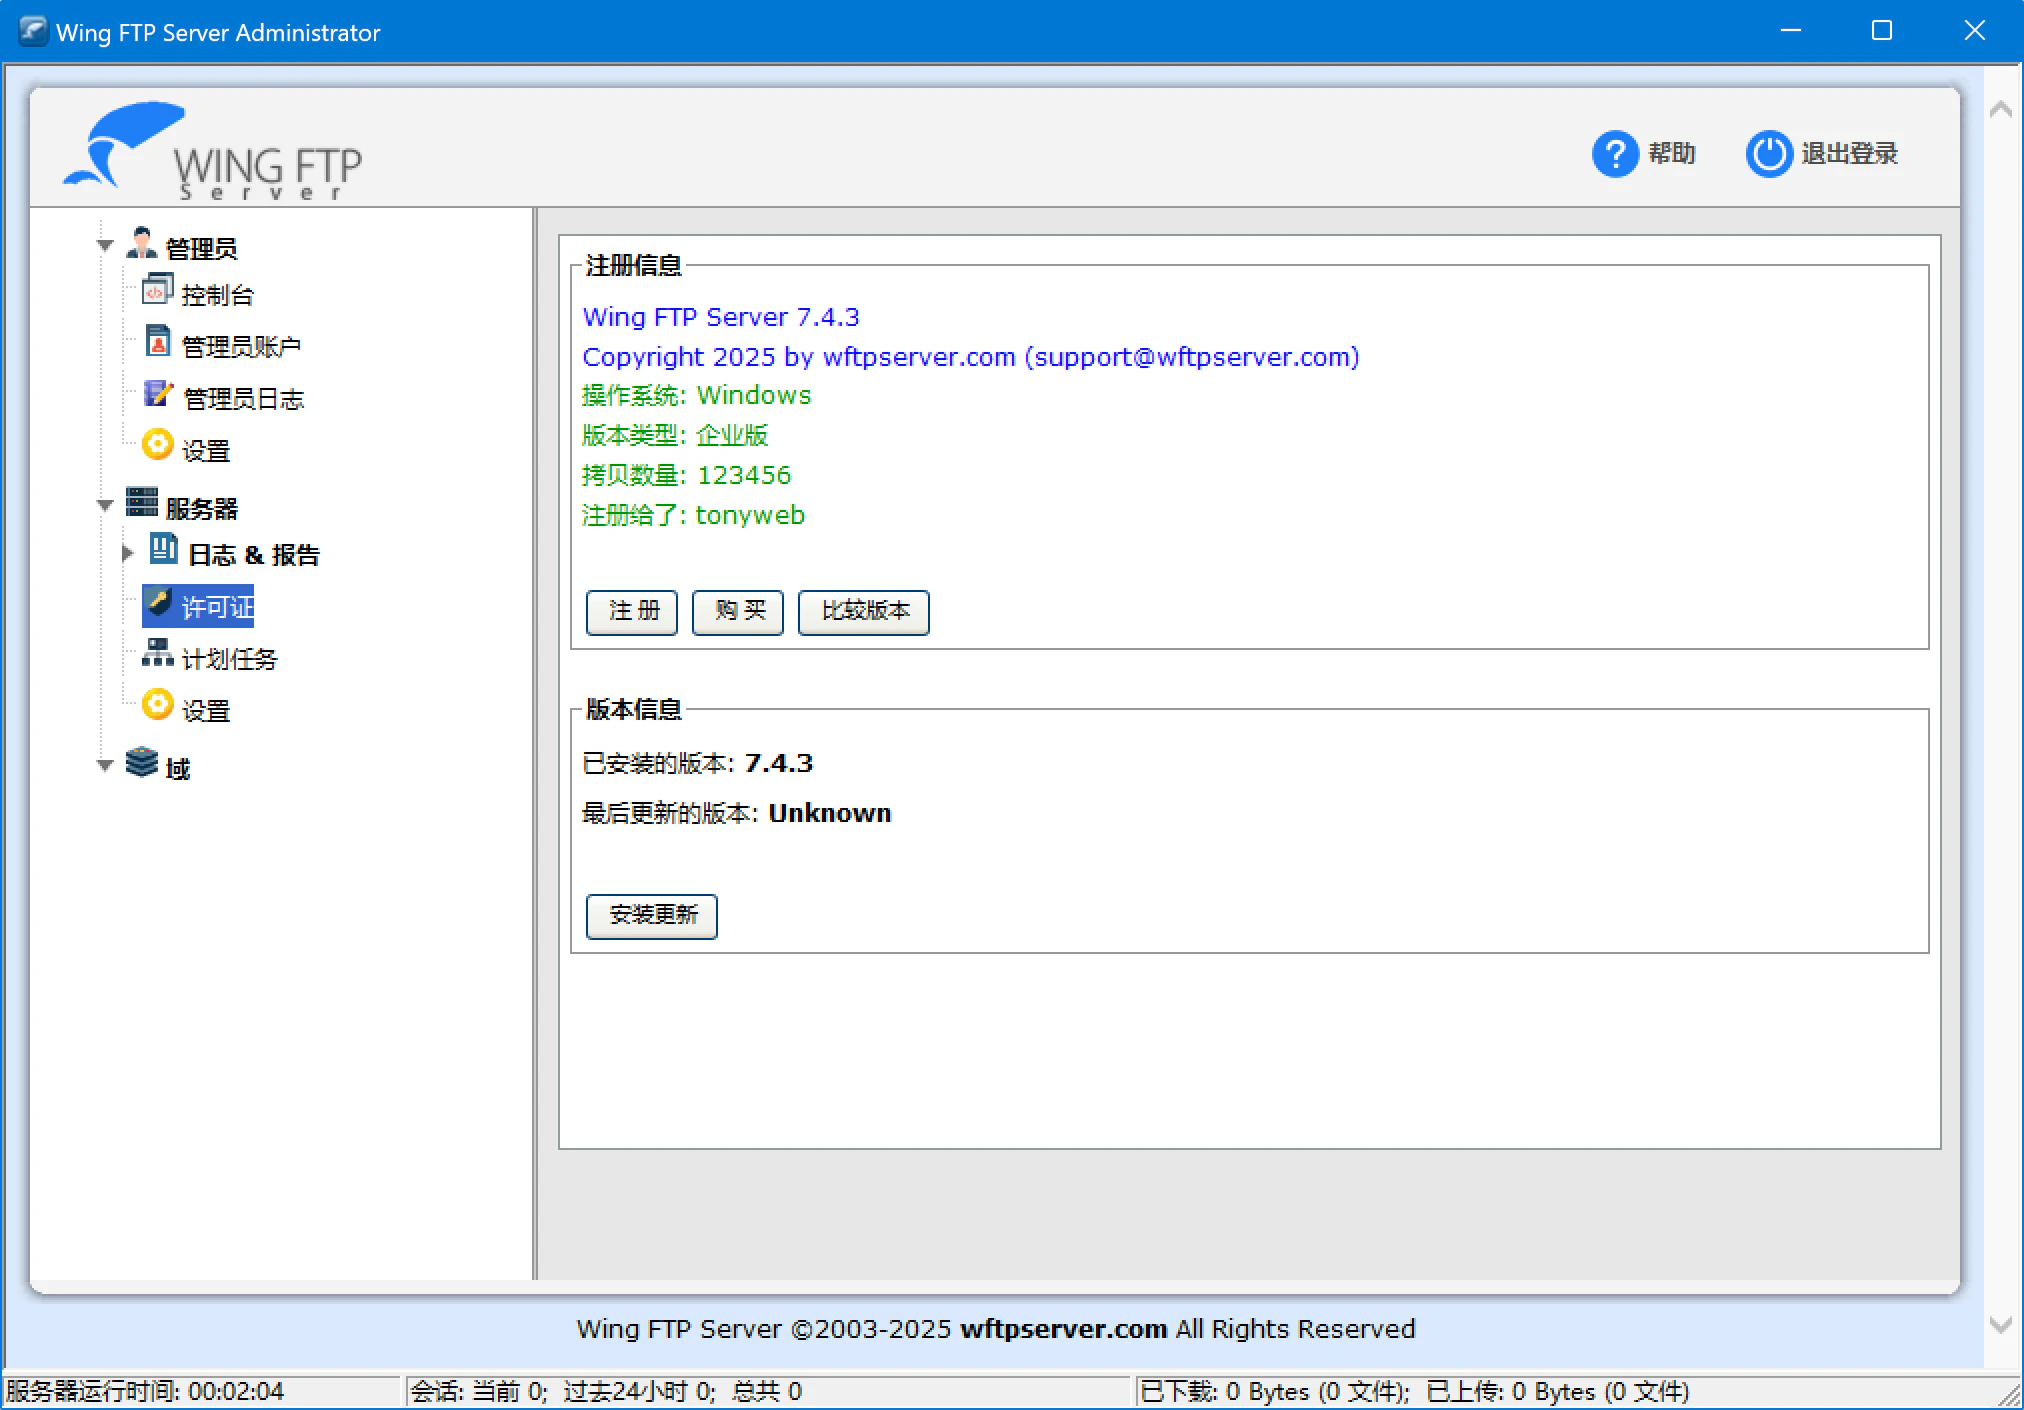This screenshot has height=1410, width=2024.
Task: Collapse the 域 tree node
Action: [105, 766]
